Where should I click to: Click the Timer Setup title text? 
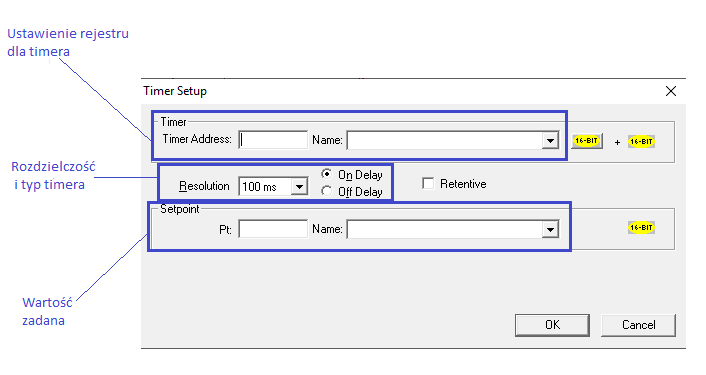(x=175, y=91)
